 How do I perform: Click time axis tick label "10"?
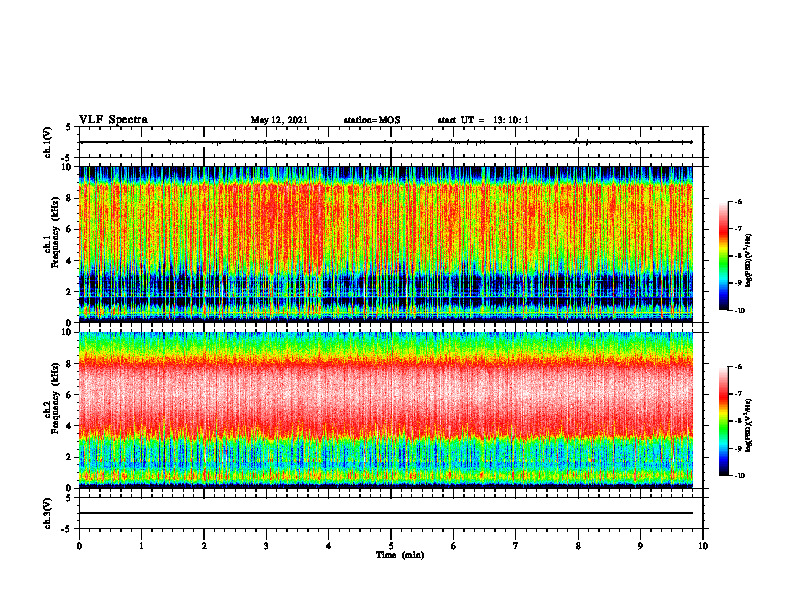[703, 546]
